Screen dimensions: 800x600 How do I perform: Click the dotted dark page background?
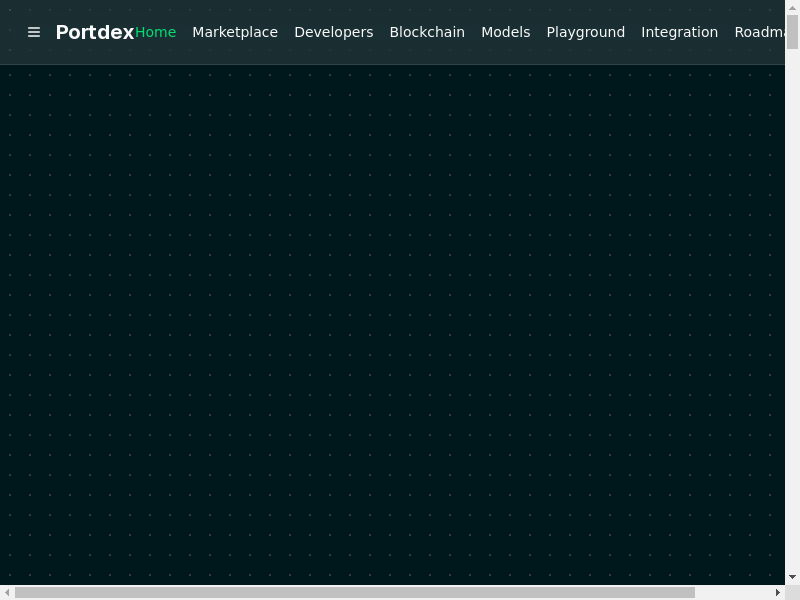point(400,320)
